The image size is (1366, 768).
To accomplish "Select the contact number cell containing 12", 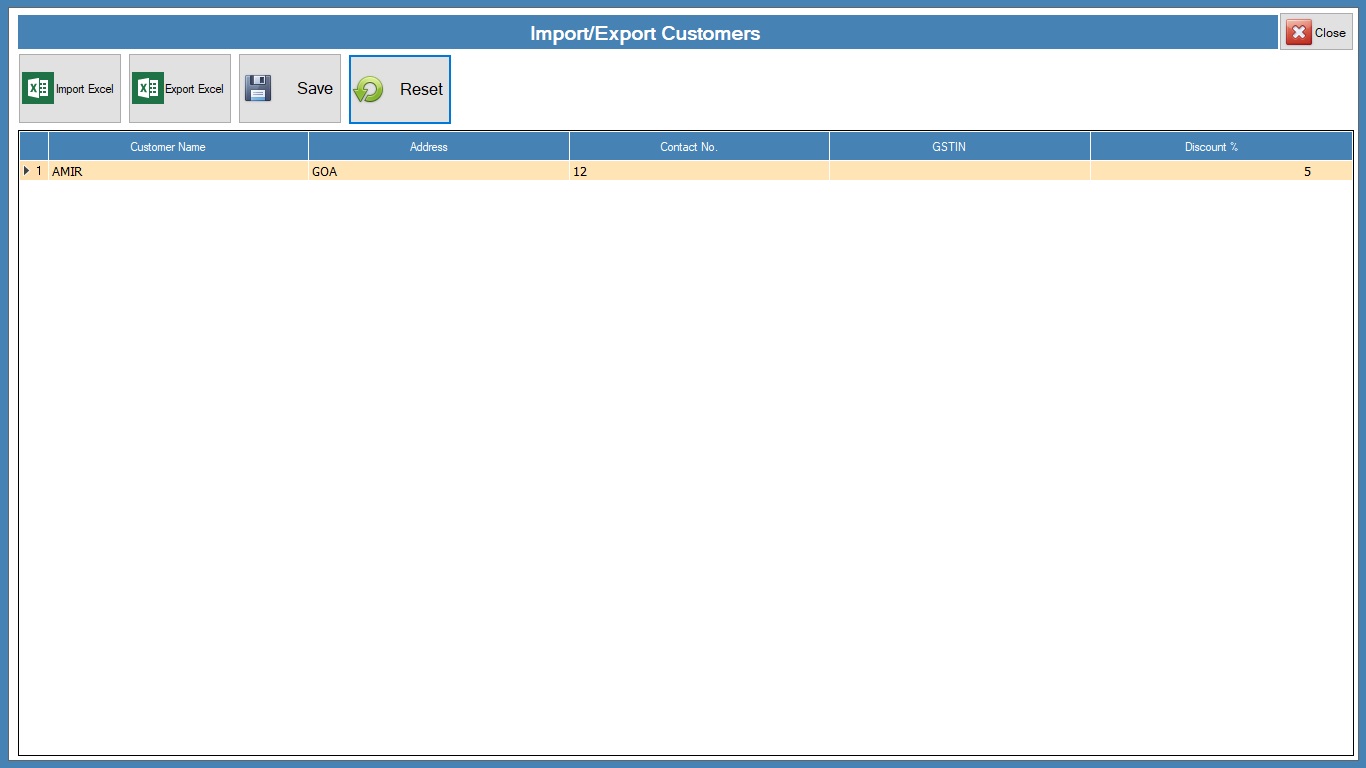I will click(698, 172).
